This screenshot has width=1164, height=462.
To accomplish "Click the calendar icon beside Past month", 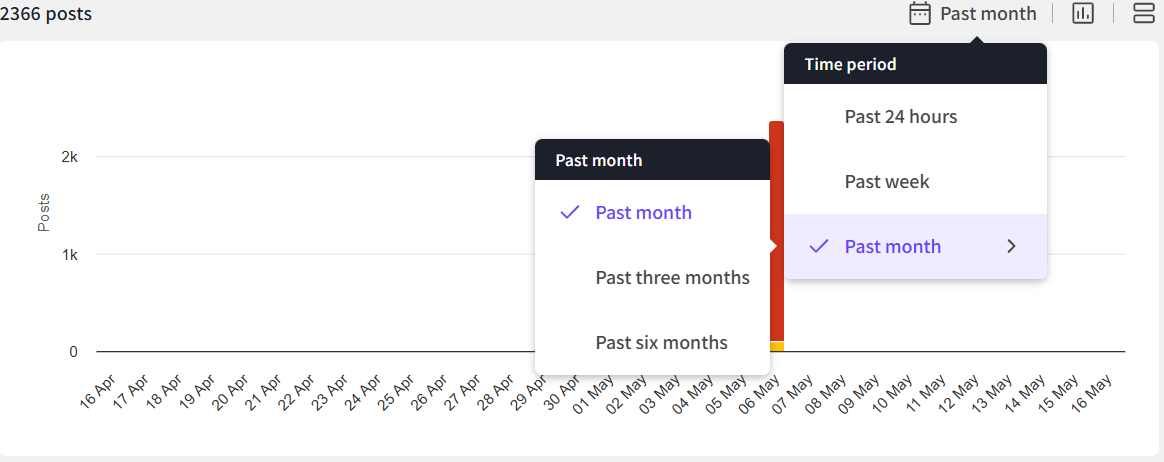I will click(x=919, y=13).
